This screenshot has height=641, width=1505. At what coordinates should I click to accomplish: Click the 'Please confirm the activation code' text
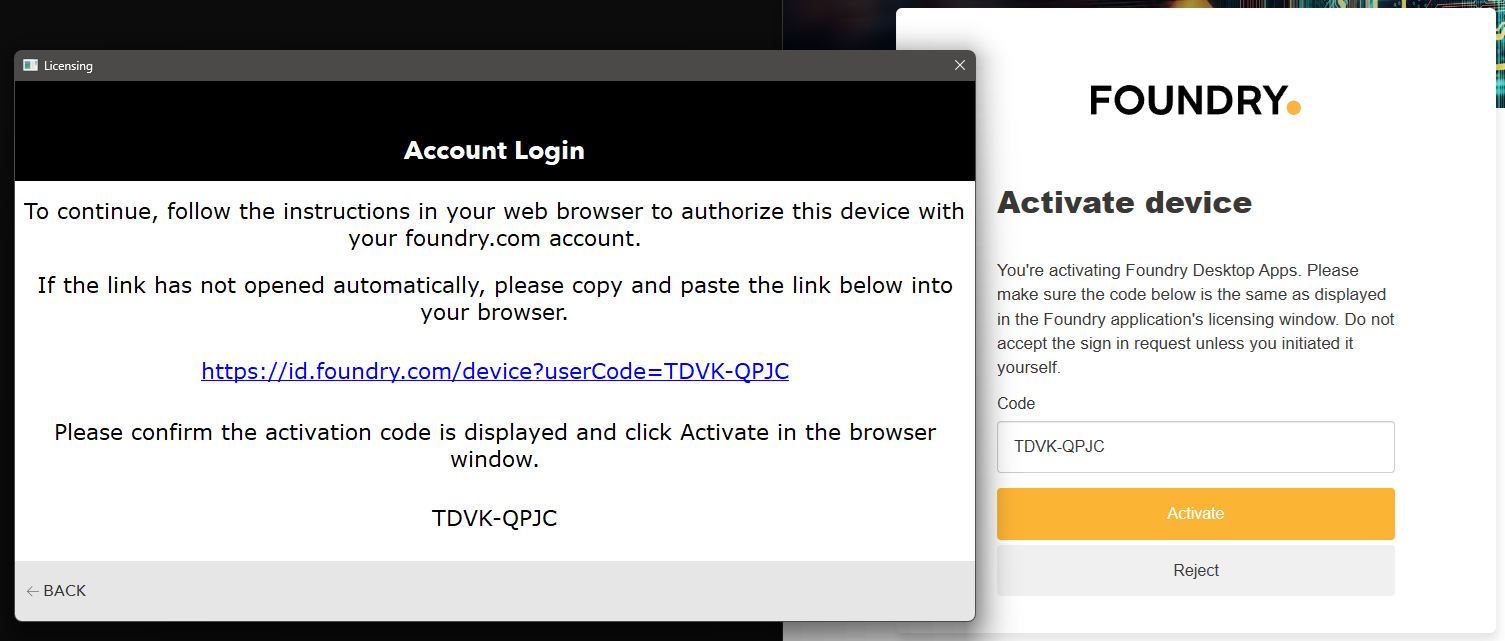pos(495,446)
